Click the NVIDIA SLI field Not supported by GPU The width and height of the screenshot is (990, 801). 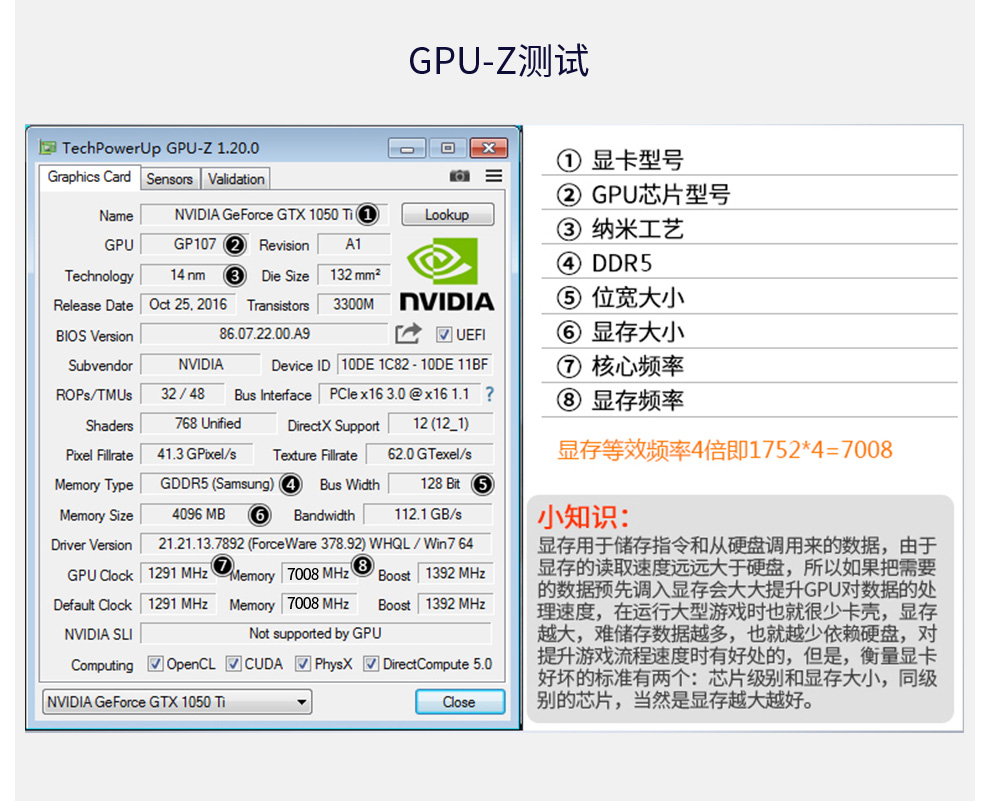tap(316, 633)
